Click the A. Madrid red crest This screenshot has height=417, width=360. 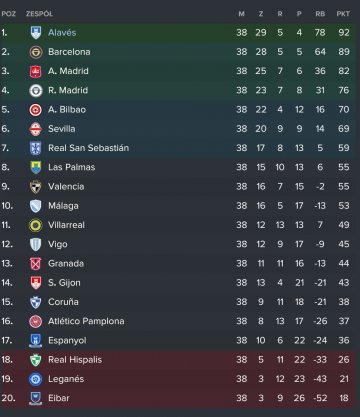(36, 71)
